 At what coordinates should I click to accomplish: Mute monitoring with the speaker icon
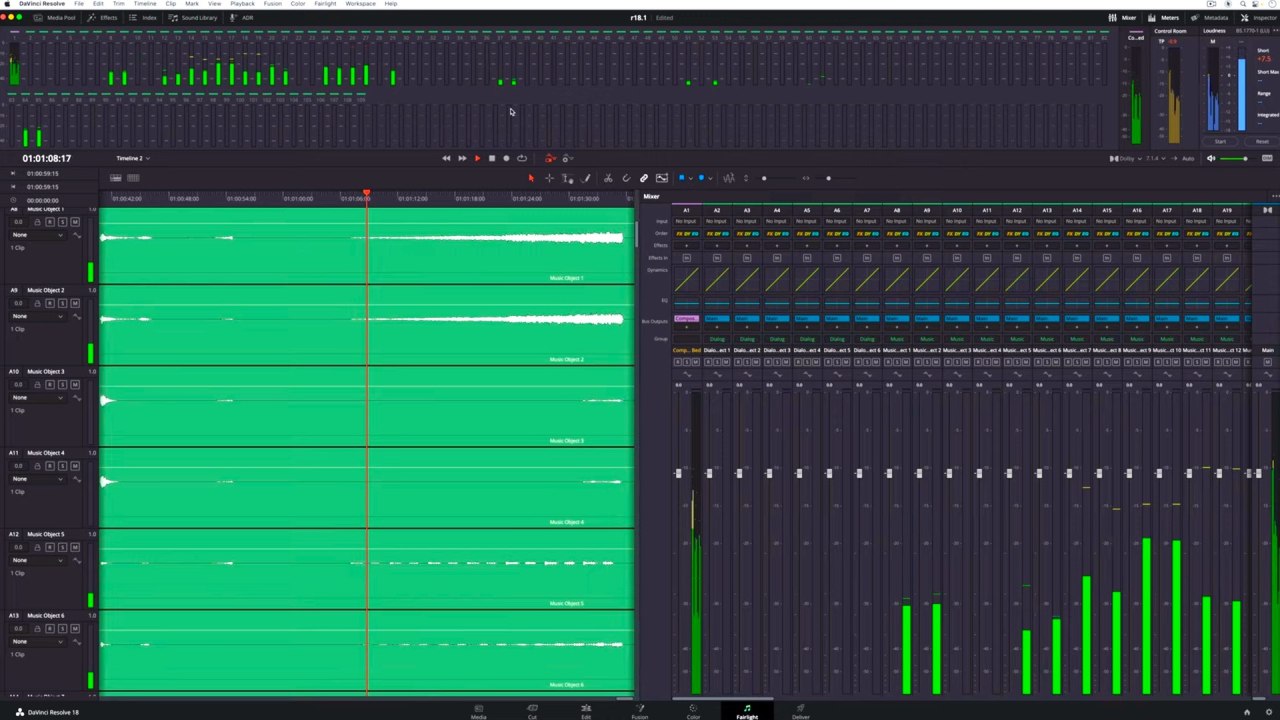coord(1211,158)
